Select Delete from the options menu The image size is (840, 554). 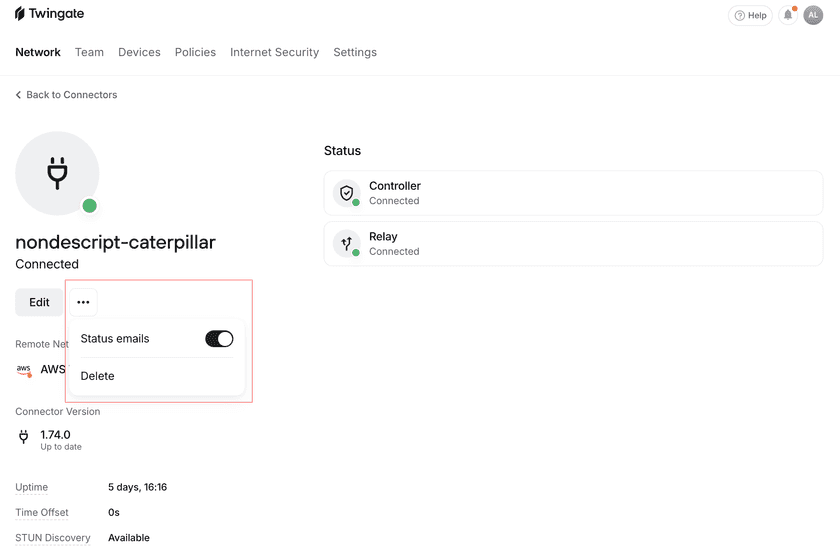point(98,376)
